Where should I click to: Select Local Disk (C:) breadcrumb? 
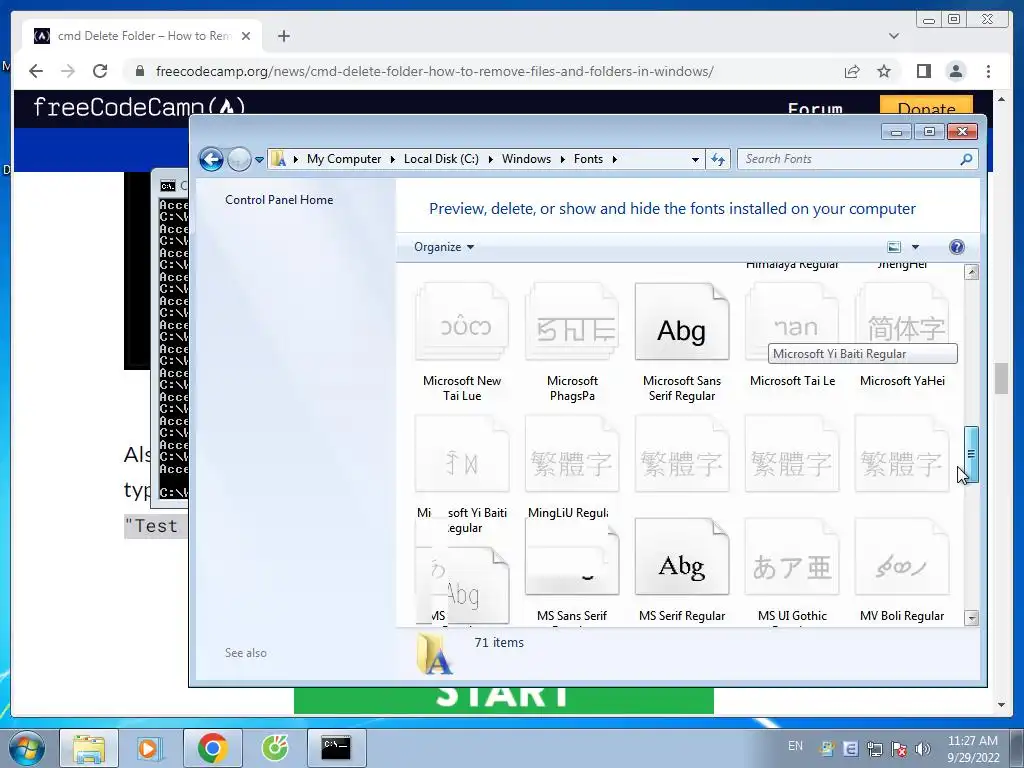(441, 159)
